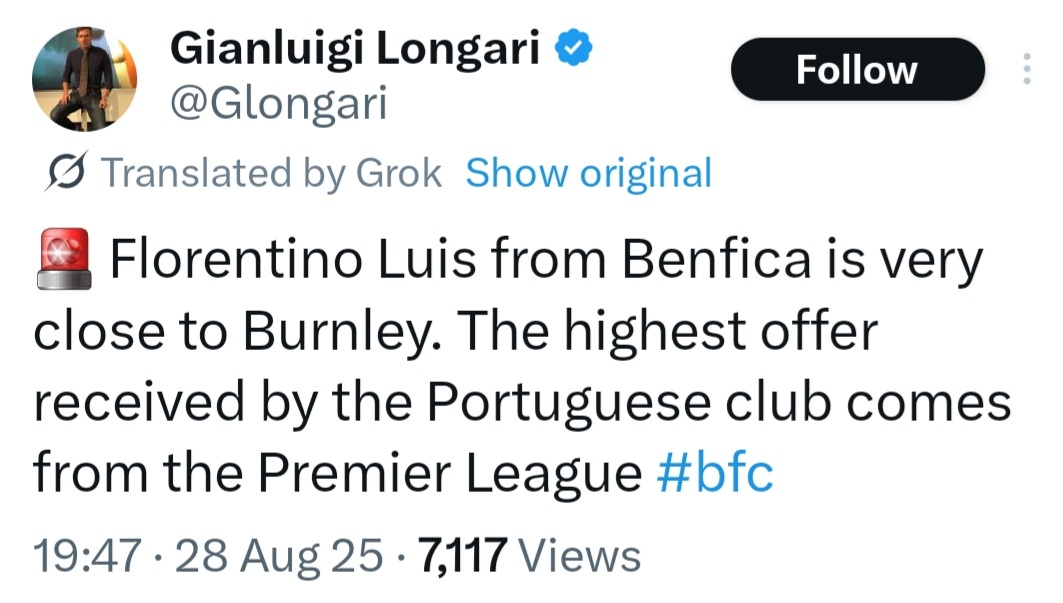Screen dimensions: 1063x603
Task: Click the 7,117 view count number
Action: (465, 555)
